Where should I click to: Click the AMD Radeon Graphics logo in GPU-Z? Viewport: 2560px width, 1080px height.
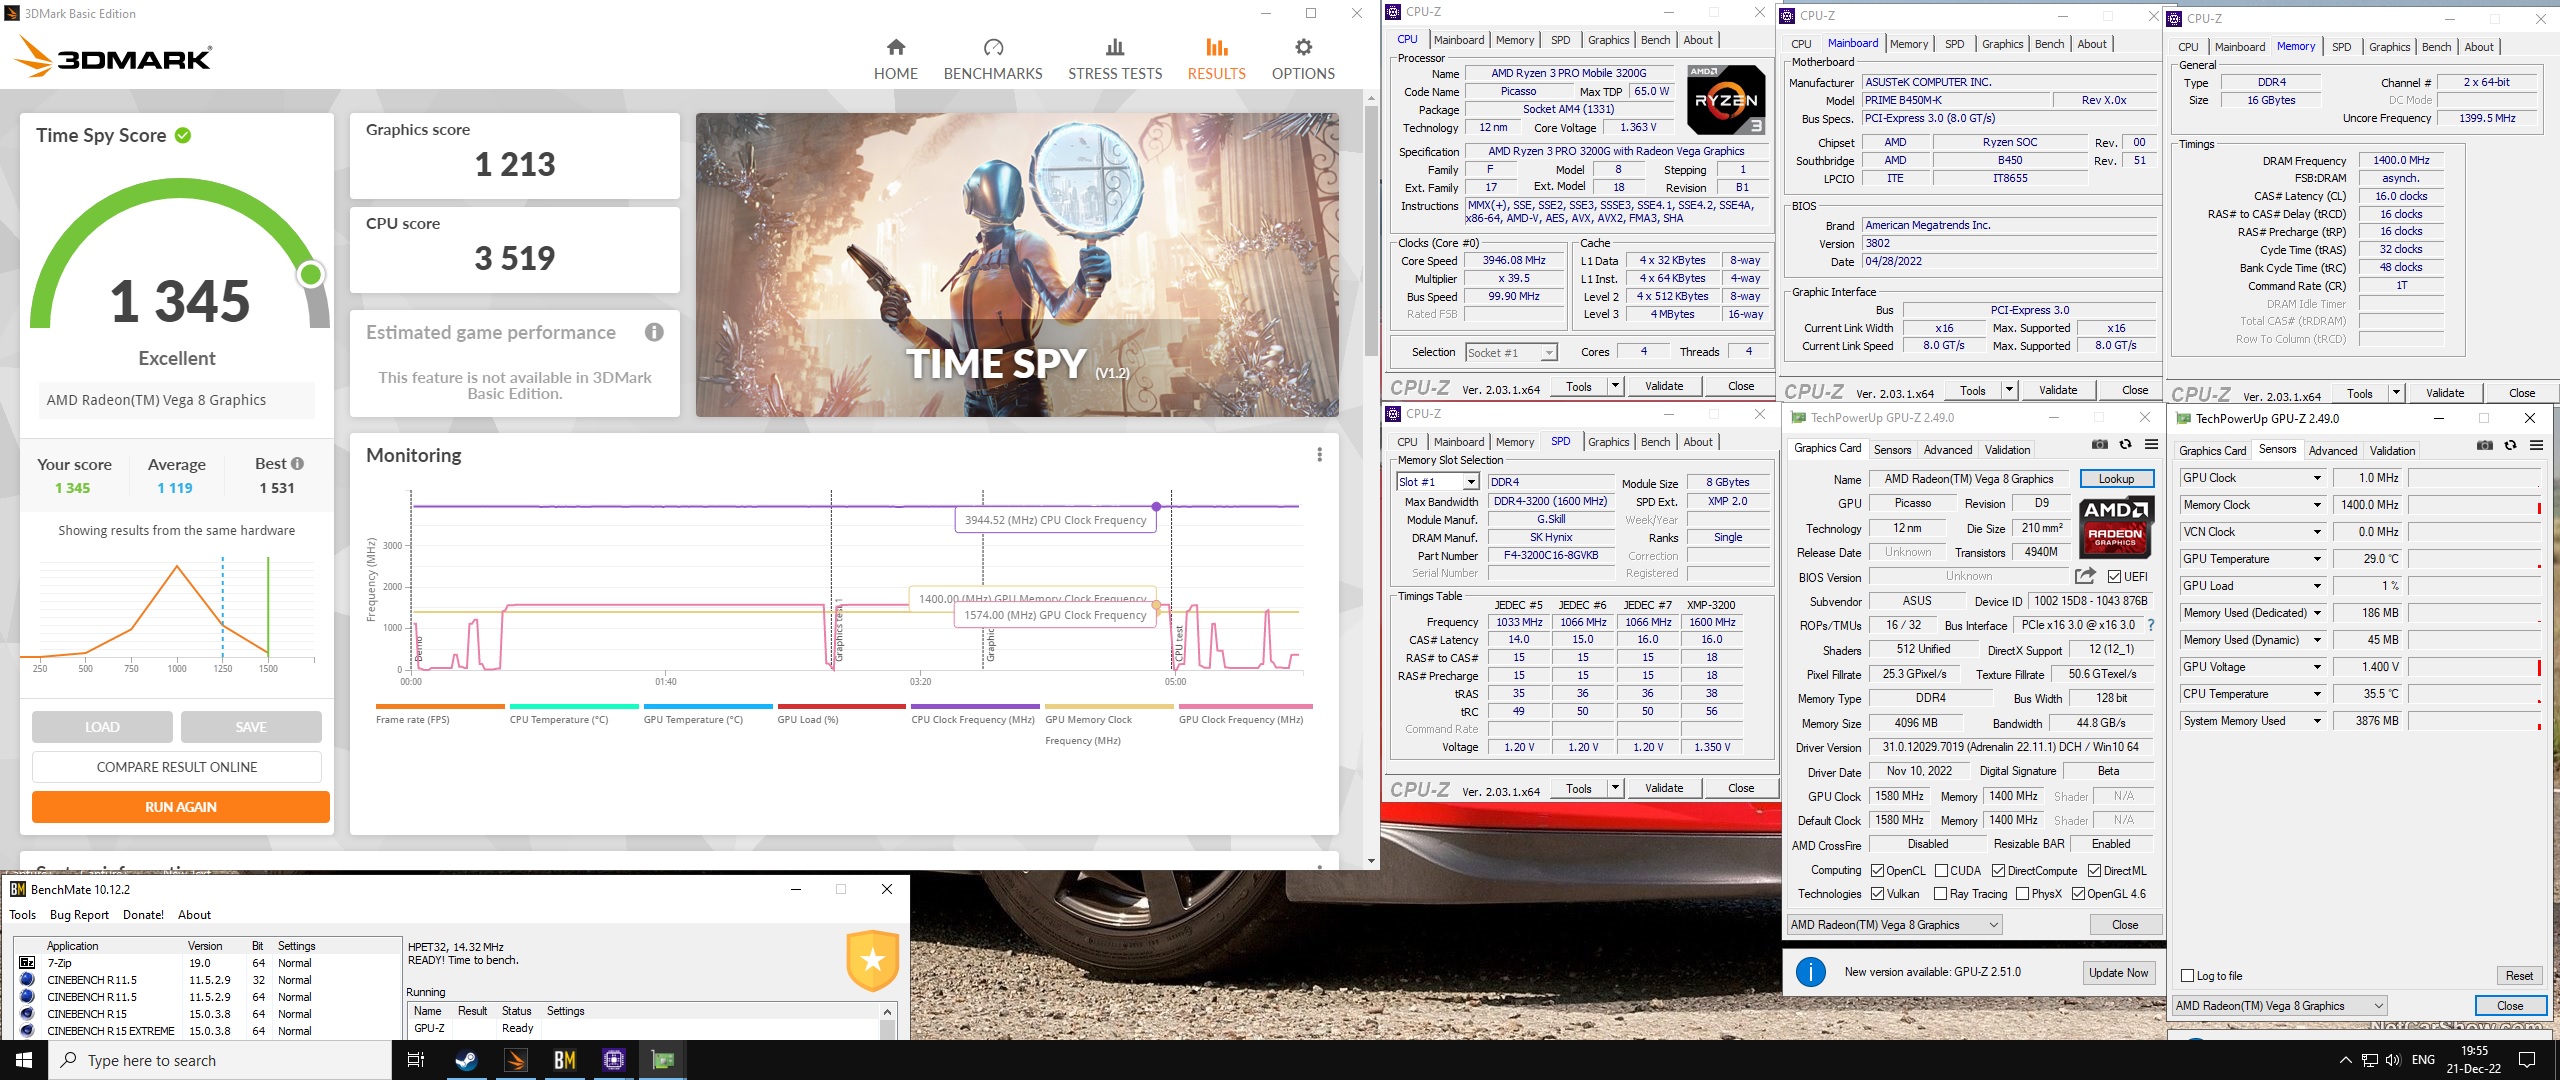(x=2115, y=526)
